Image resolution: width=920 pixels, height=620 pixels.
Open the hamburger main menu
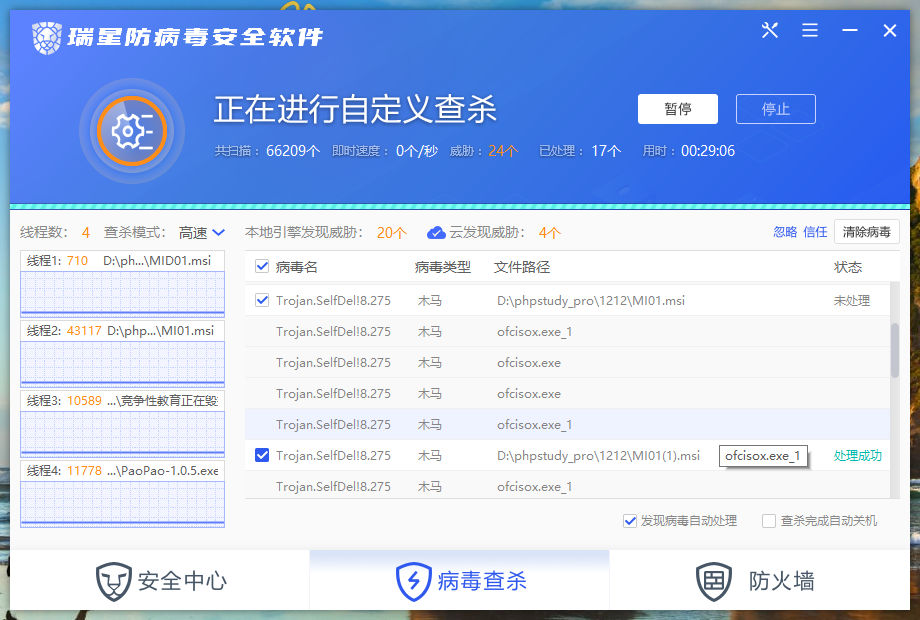pyautogui.click(x=810, y=31)
